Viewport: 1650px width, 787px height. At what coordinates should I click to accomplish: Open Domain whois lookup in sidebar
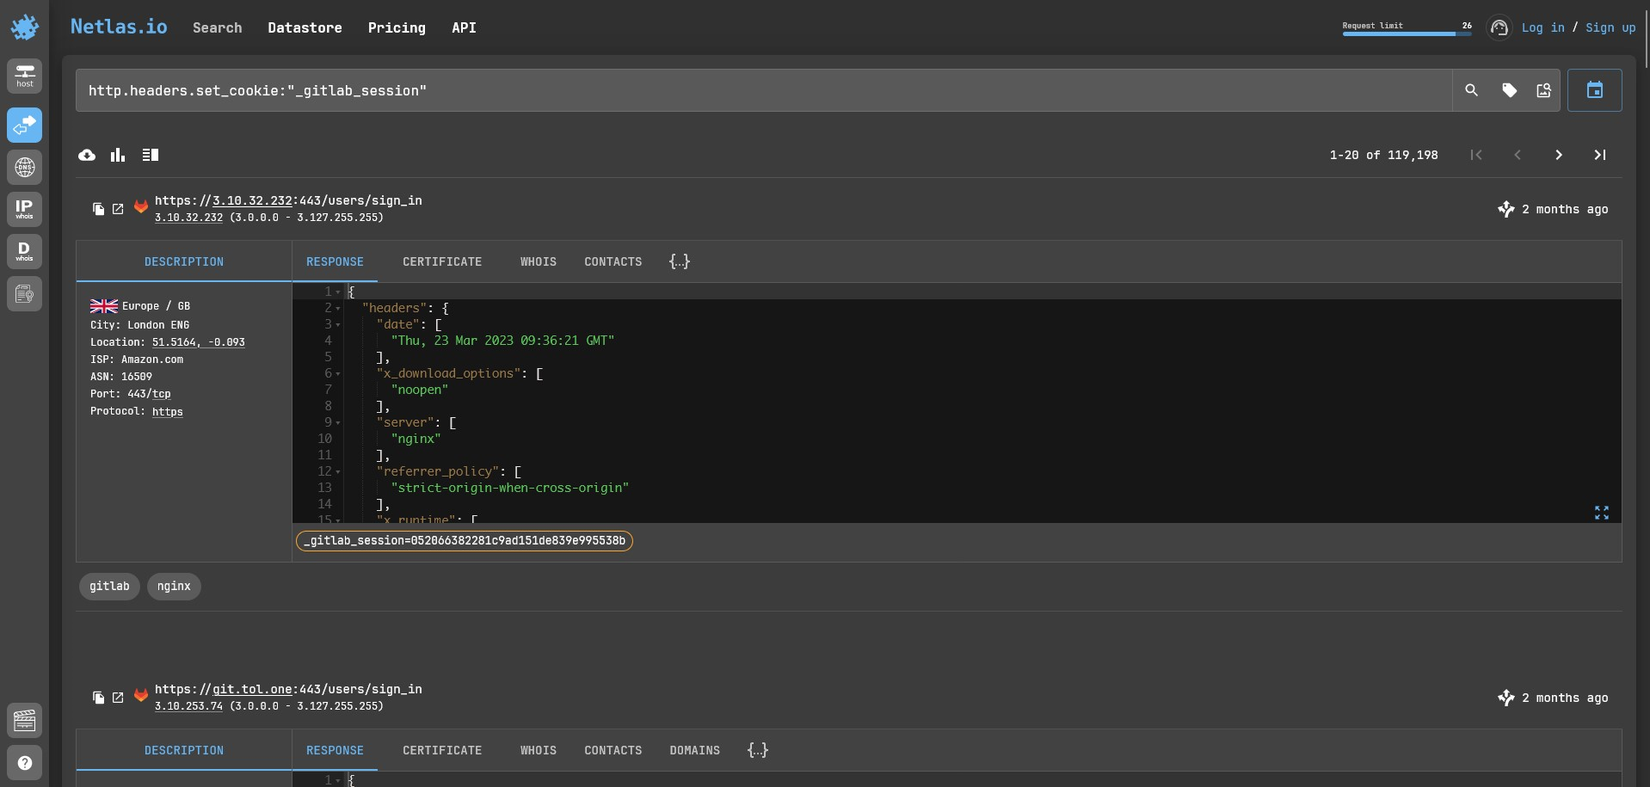click(x=24, y=251)
